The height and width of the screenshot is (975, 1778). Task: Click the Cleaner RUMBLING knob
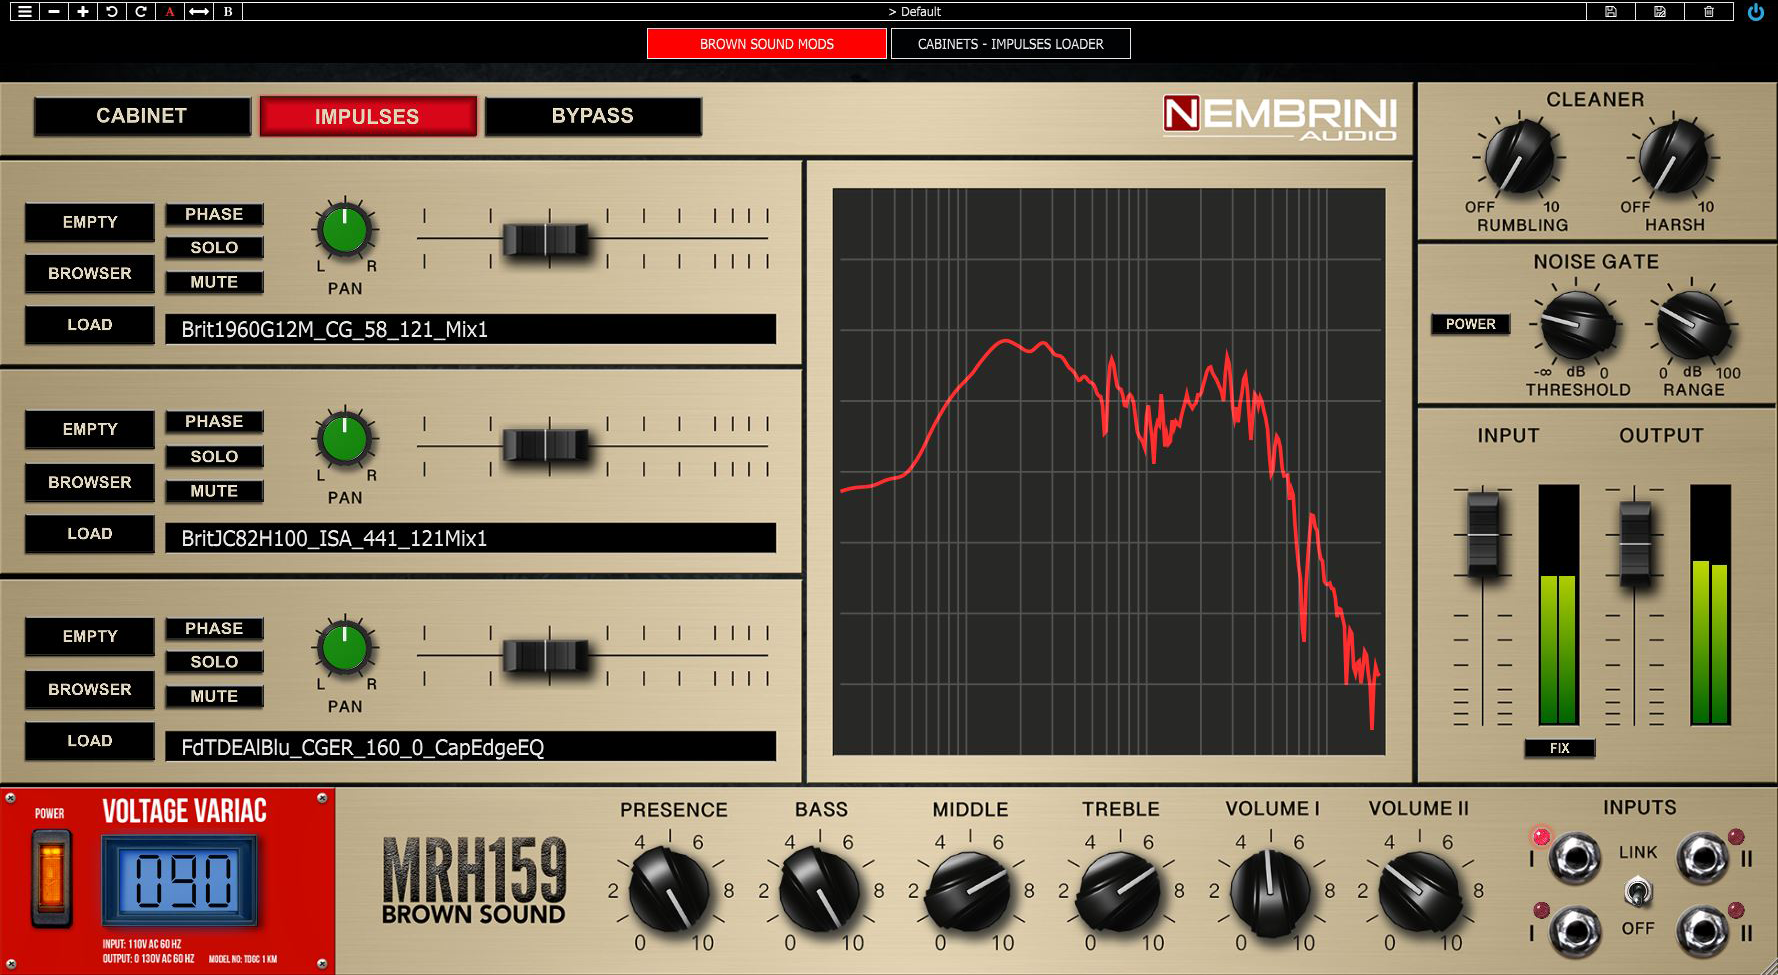click(1519, 158)
